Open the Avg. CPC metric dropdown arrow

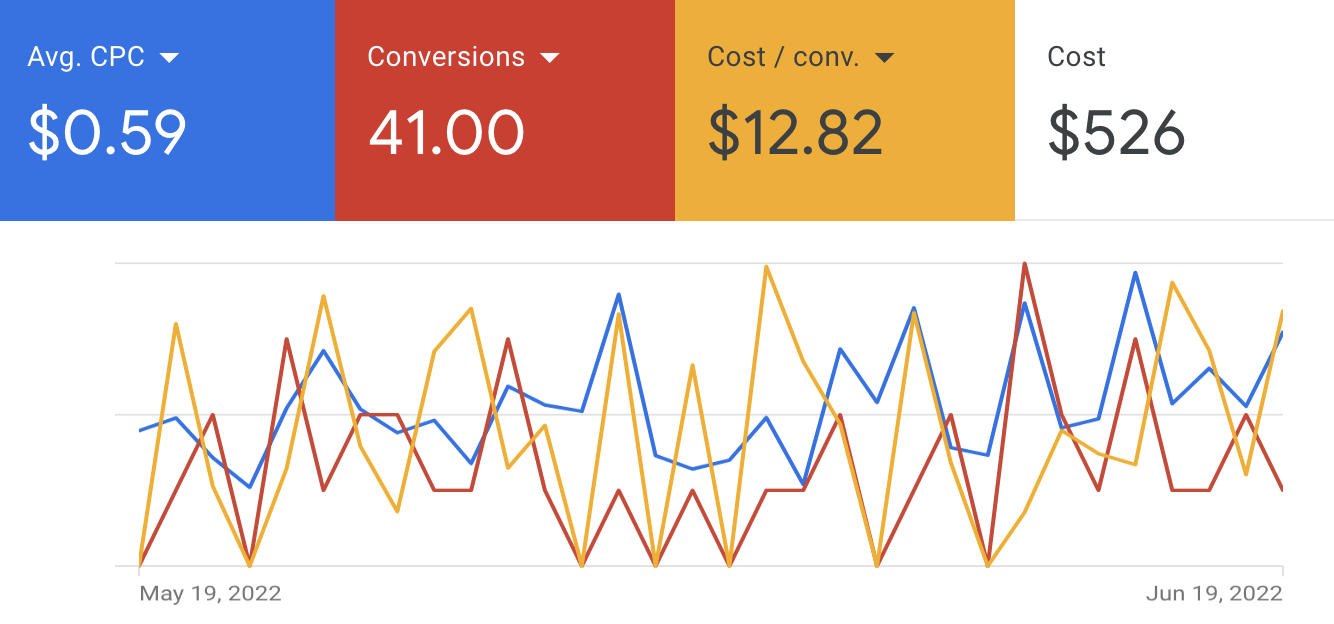tap(169, 58)
